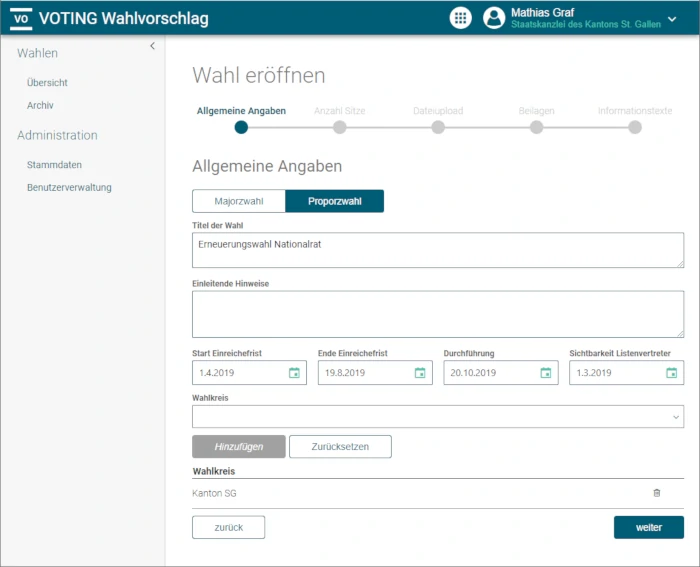
Task: Select Majorzwahl election type
Action: (x=238, y=201)
